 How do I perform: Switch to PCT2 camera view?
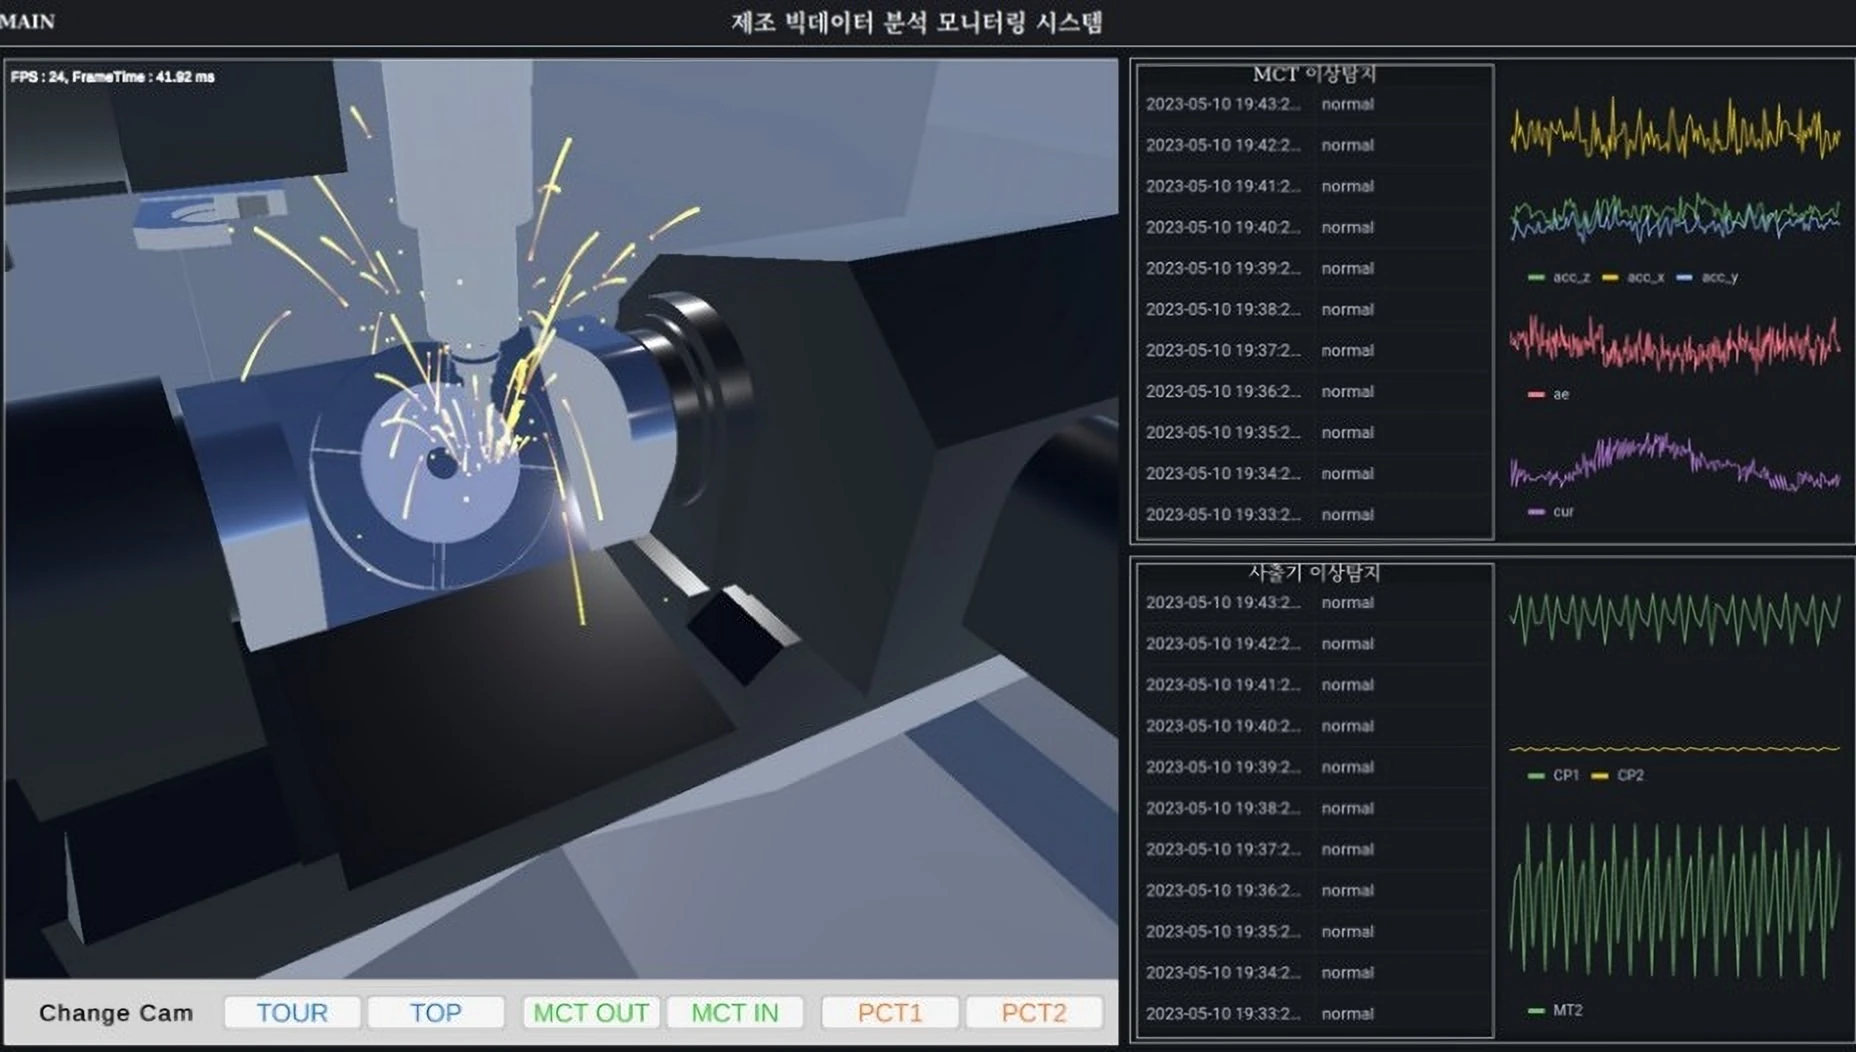coord(1034,1012)
